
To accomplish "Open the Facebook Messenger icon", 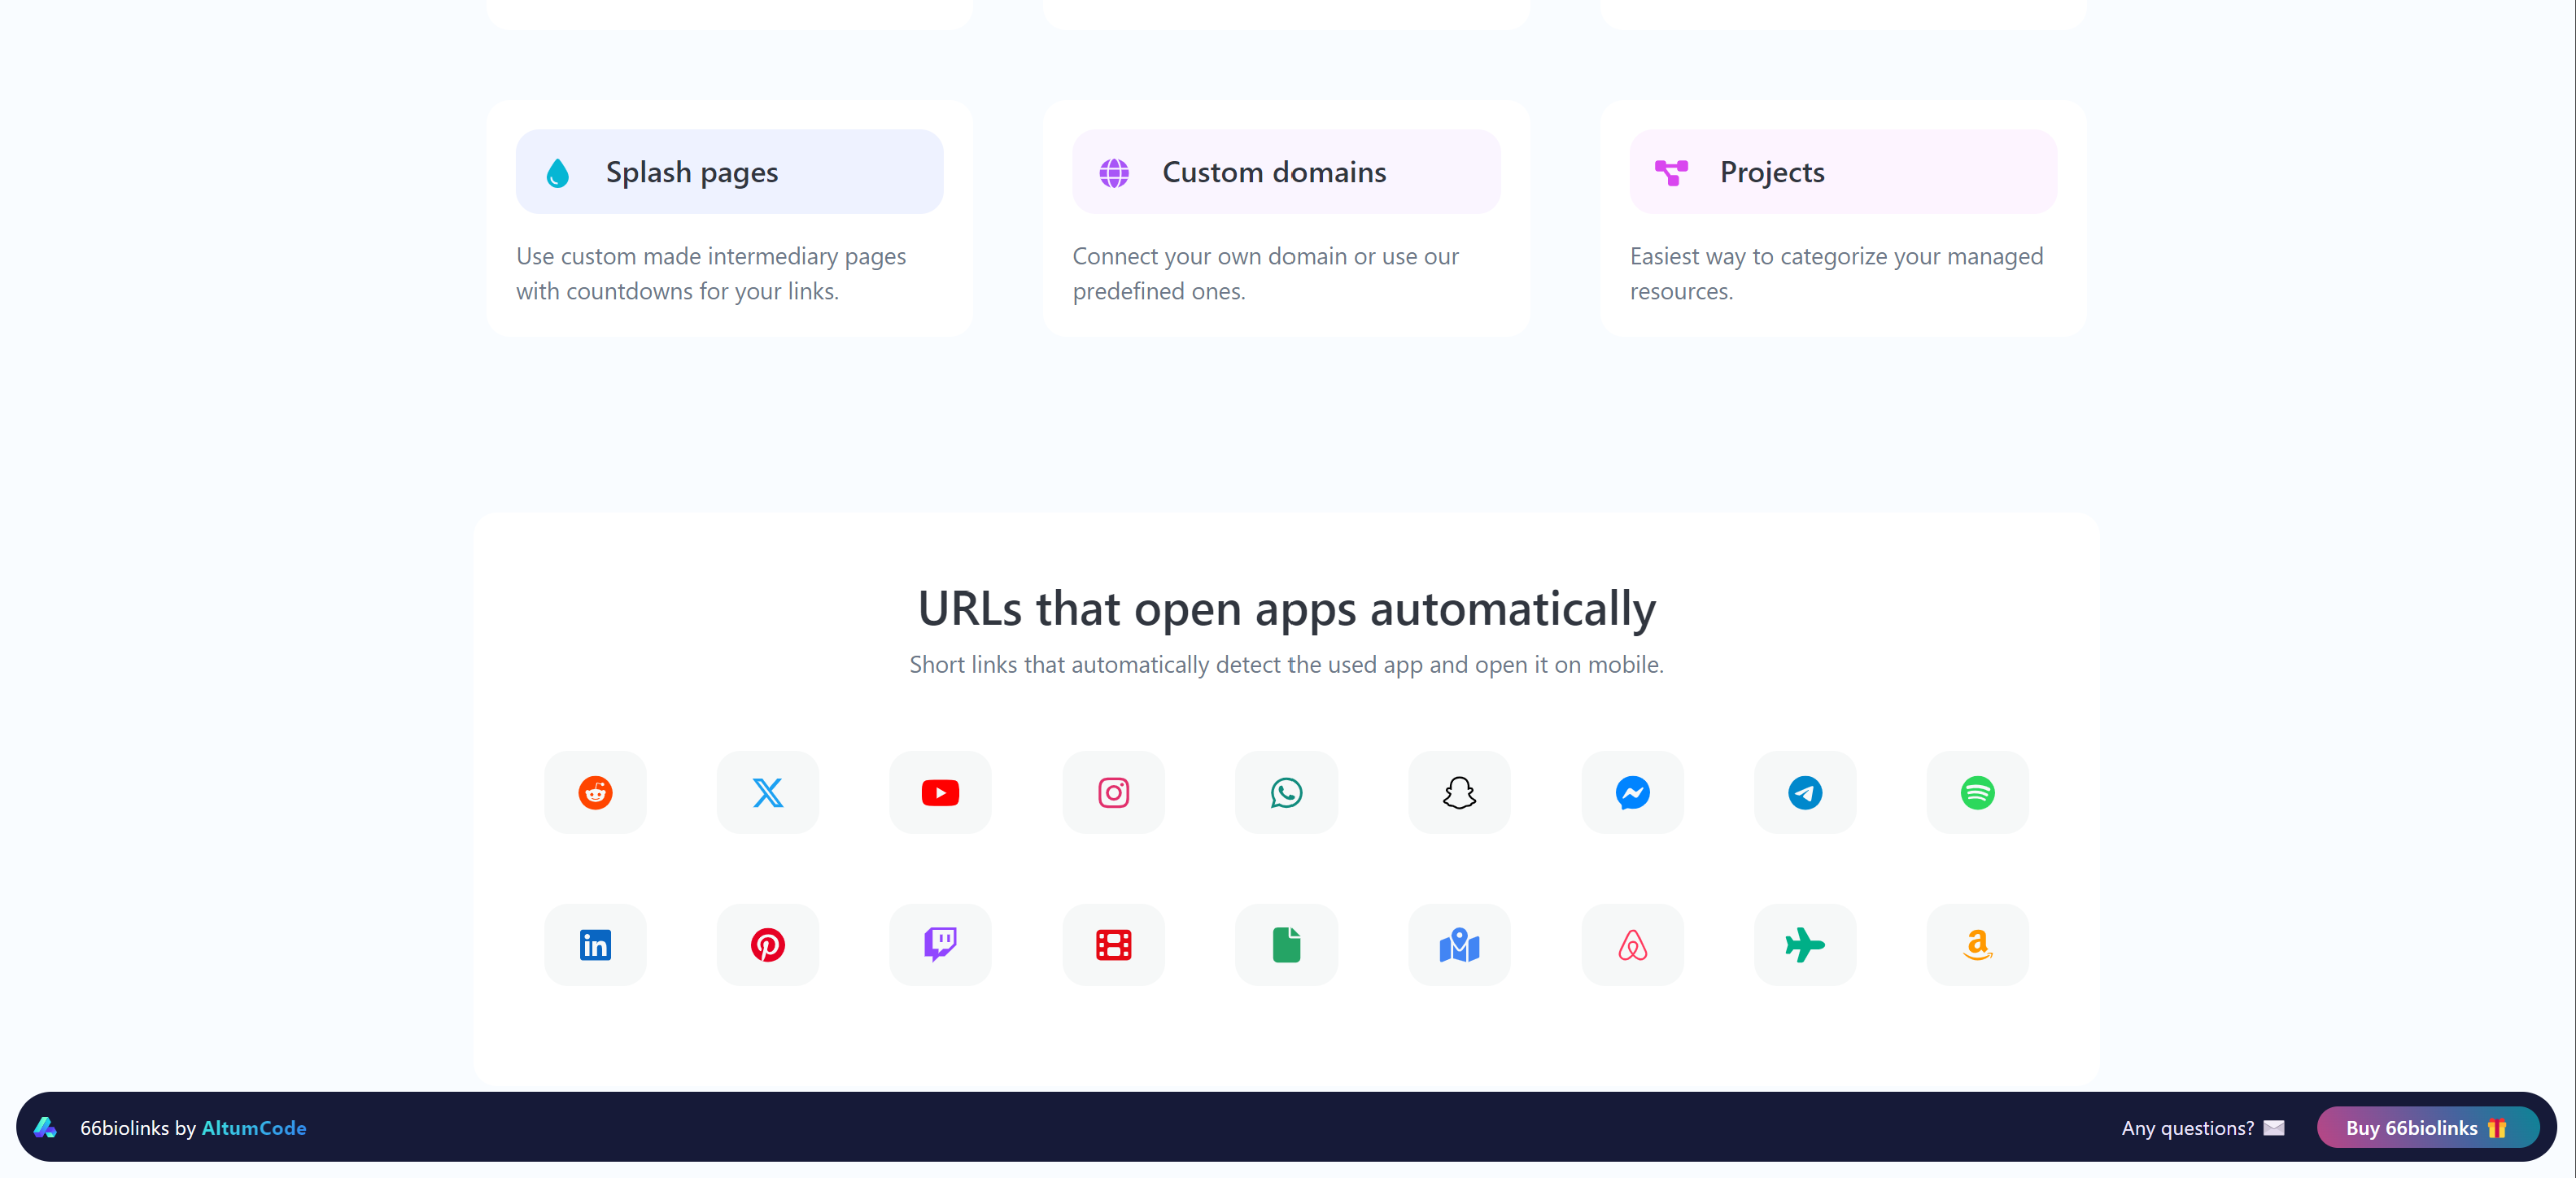I will 1631,792.
